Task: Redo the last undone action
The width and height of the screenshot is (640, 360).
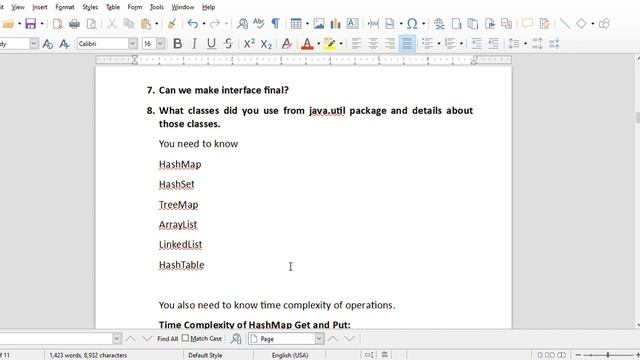Action: tap(215, 24)
